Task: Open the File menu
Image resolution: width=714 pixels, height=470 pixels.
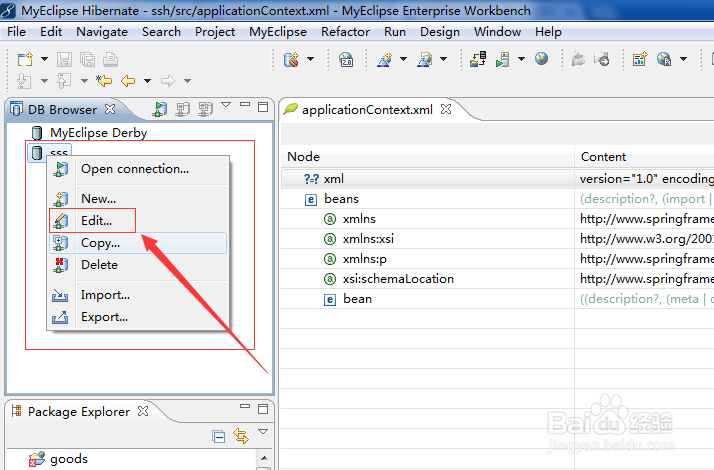Action: (16, 32)
